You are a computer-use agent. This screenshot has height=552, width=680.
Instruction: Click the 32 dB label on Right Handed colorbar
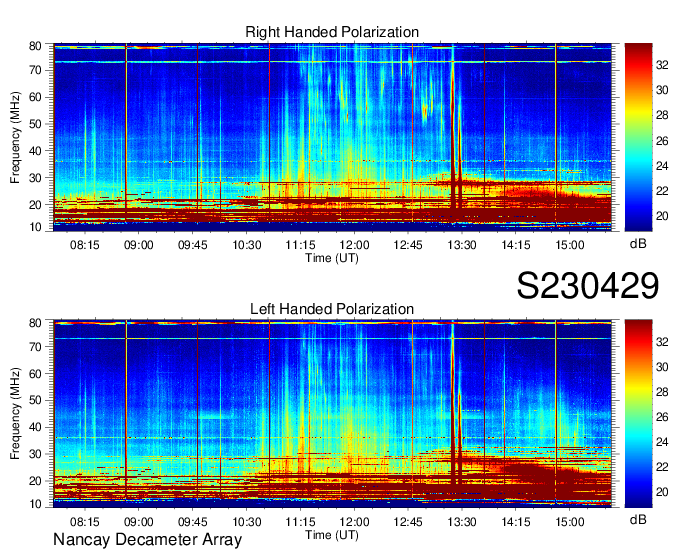(x=662, y=65)
